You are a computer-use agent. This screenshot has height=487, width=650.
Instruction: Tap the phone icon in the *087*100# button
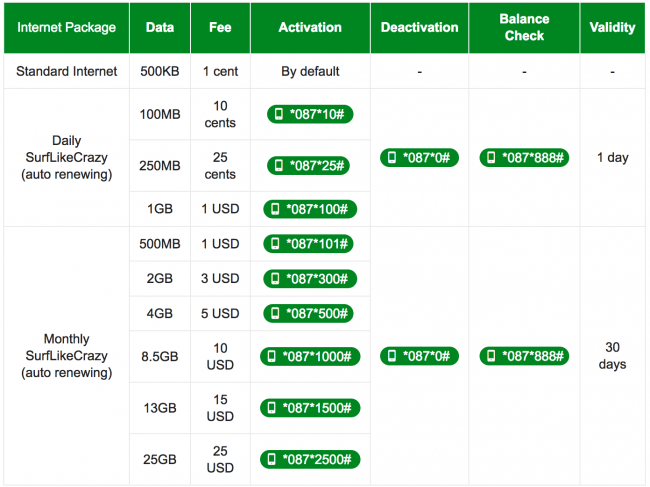point(275,209)
